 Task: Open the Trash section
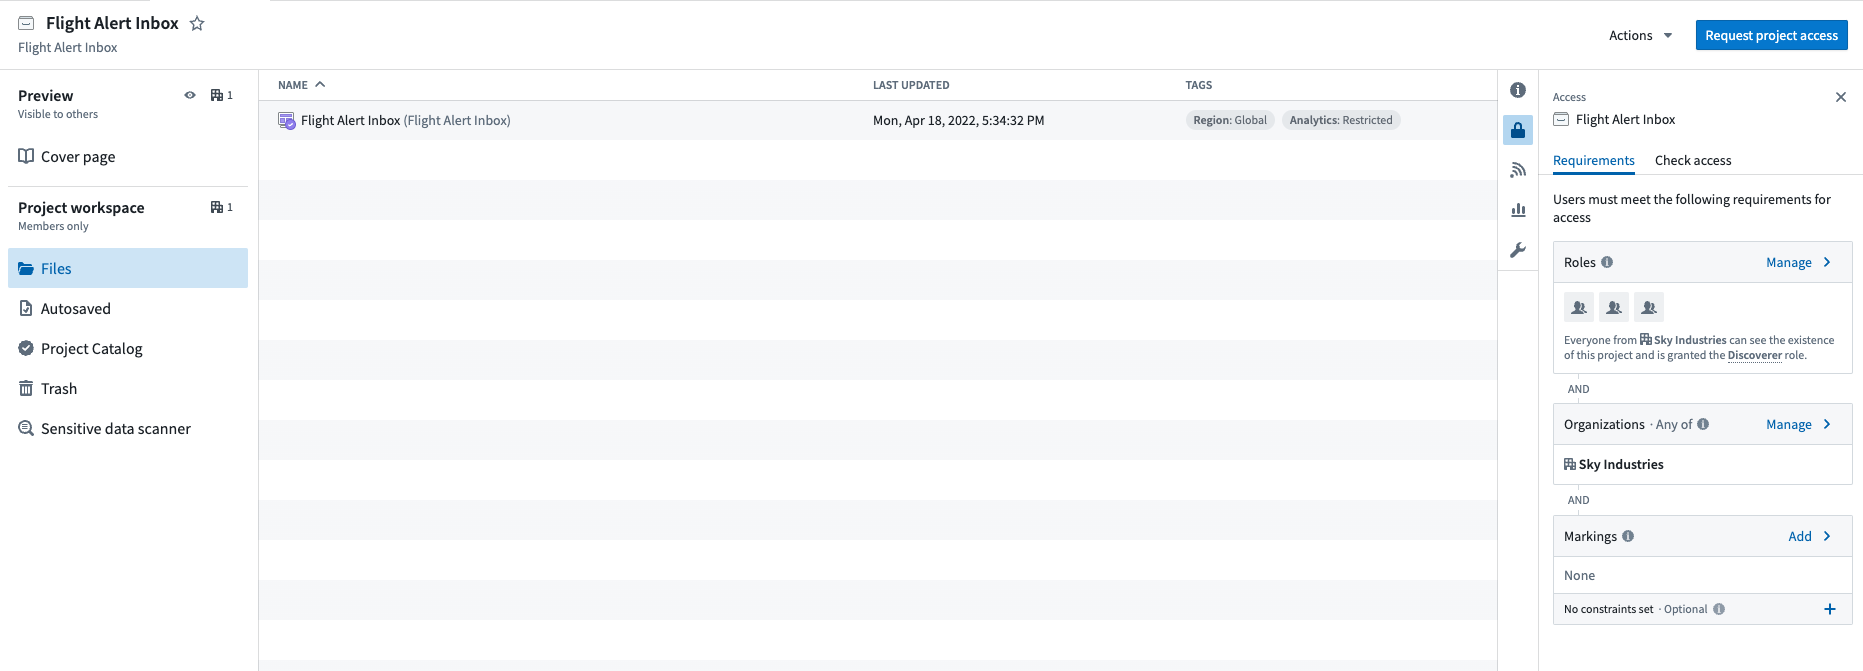point(128,388)
